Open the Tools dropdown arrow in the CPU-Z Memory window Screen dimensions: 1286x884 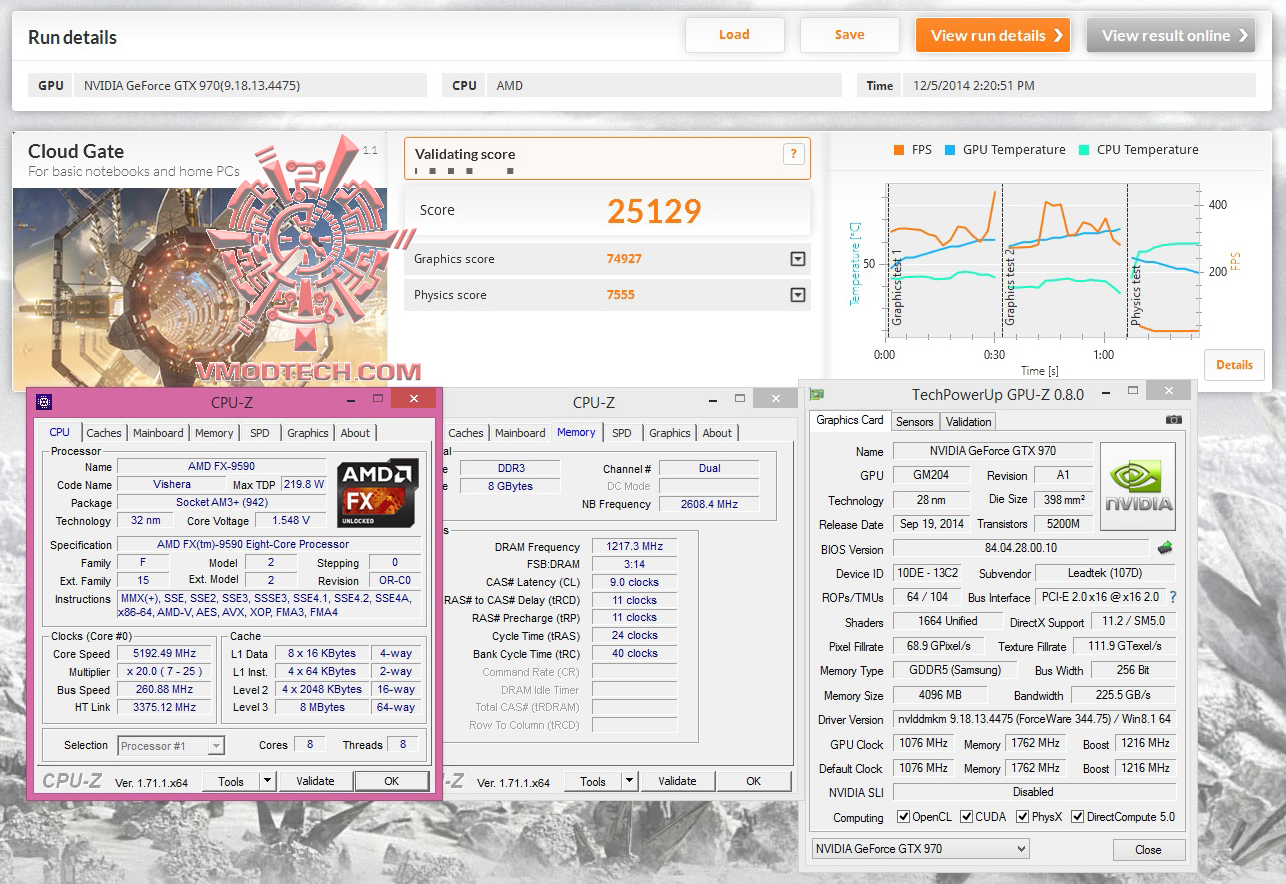pos(629,781)
